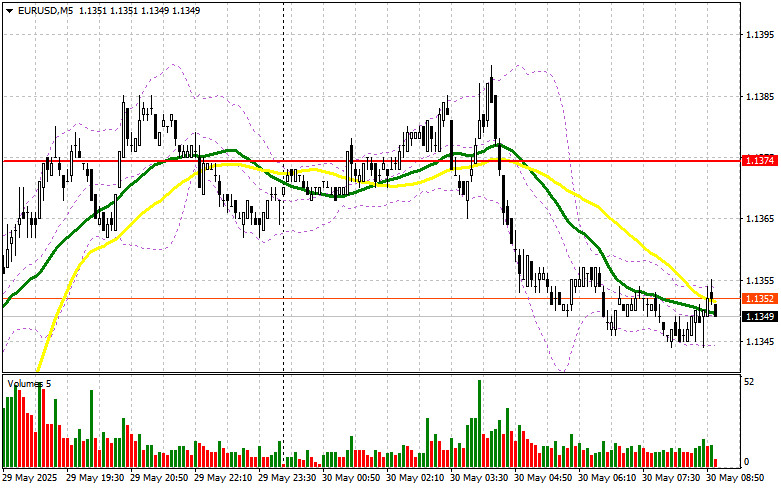Click the volume scale value 0
This screenshot has width=781, height=489.
click(746, 462)
